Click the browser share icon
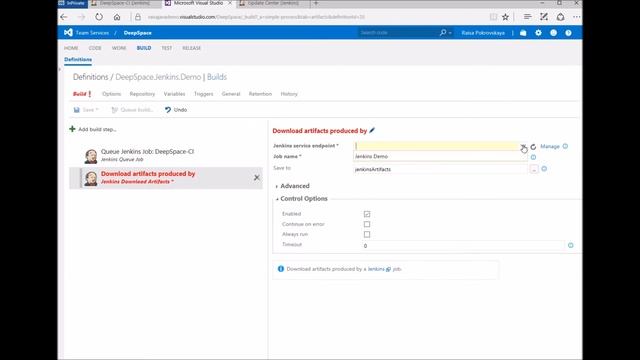Viewport: 640px width, 360px height. (560, 17)
